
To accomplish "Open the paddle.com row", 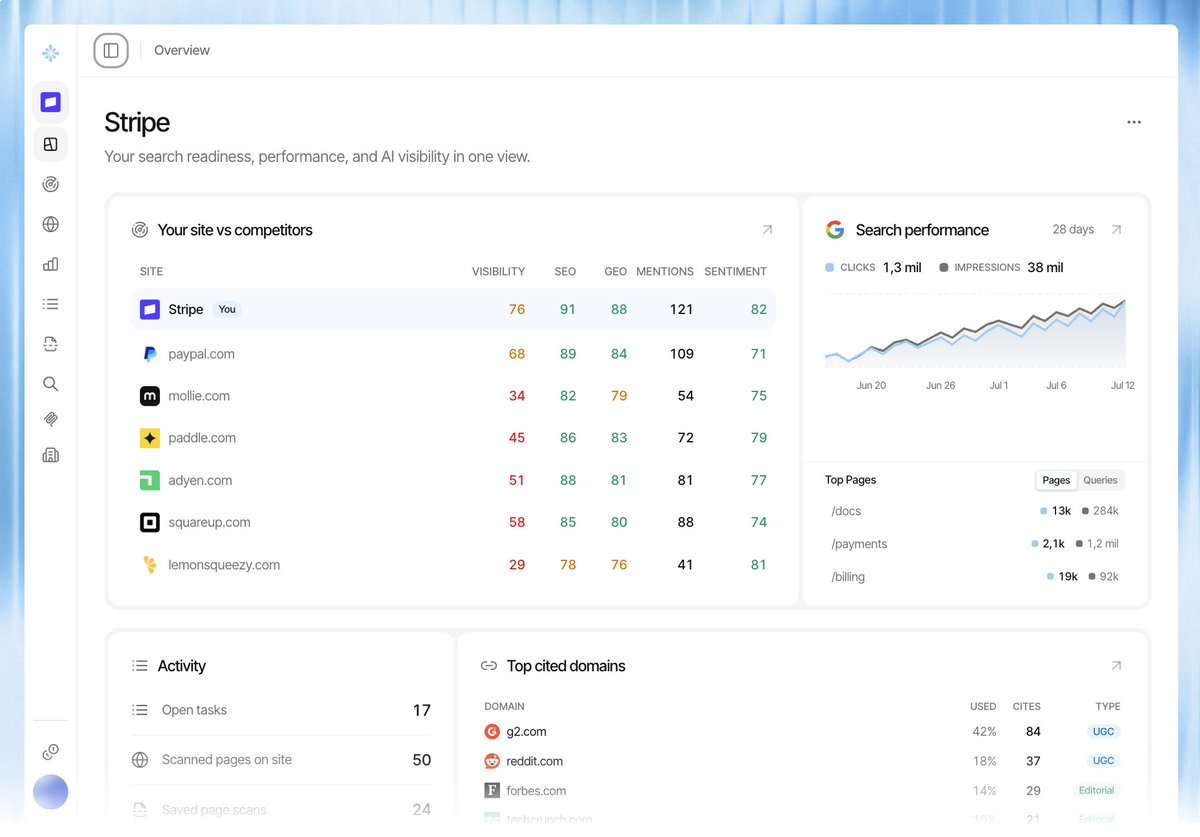I will coord(454,438).
